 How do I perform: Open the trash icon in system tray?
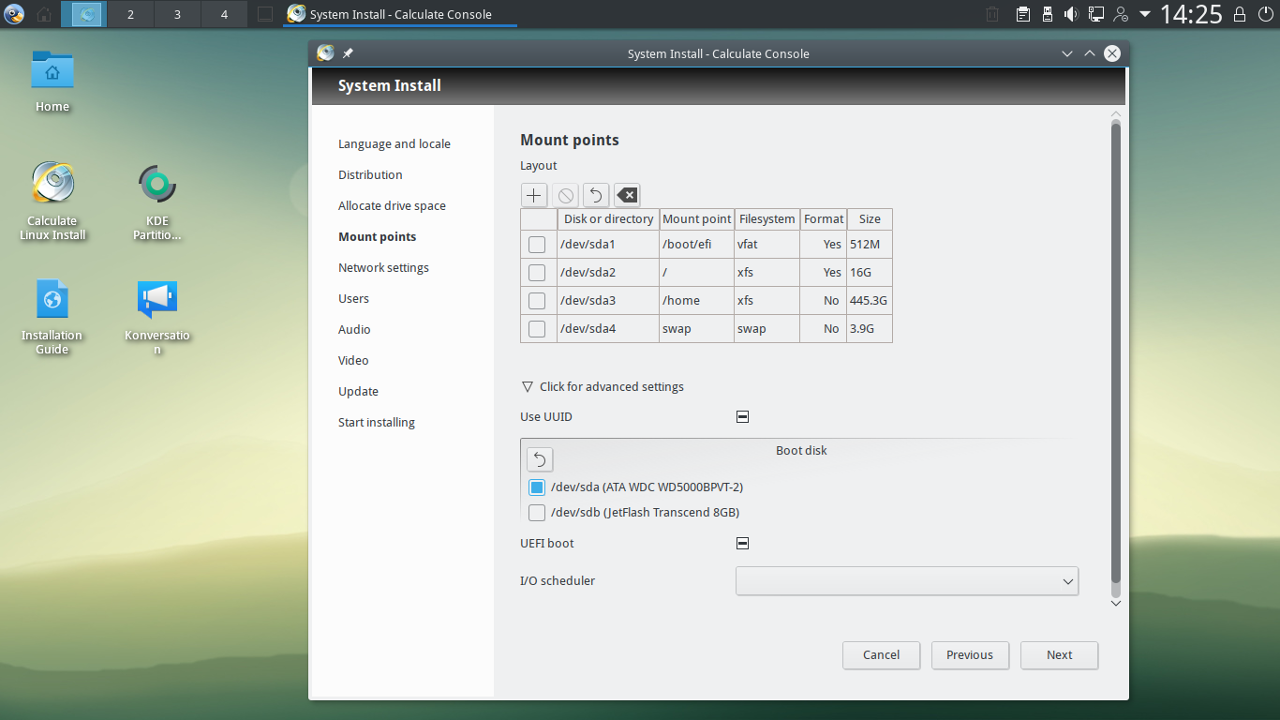pyautogui.click(x=992, y=14)
